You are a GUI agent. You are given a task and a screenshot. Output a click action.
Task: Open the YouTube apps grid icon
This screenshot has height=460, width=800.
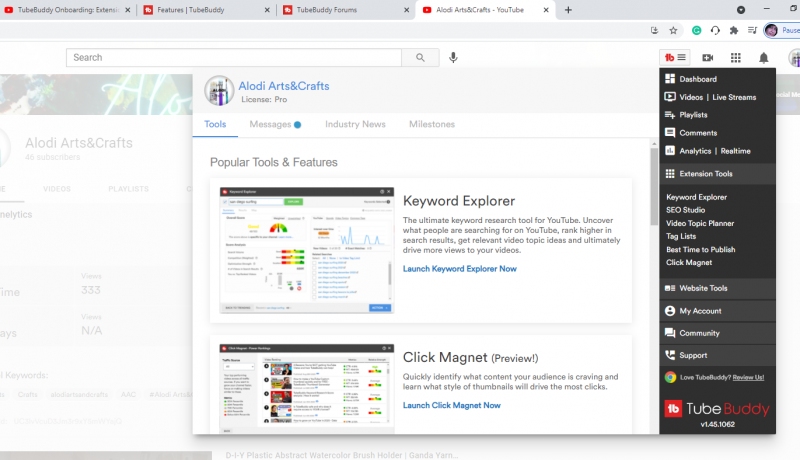[x=736, y=58]
